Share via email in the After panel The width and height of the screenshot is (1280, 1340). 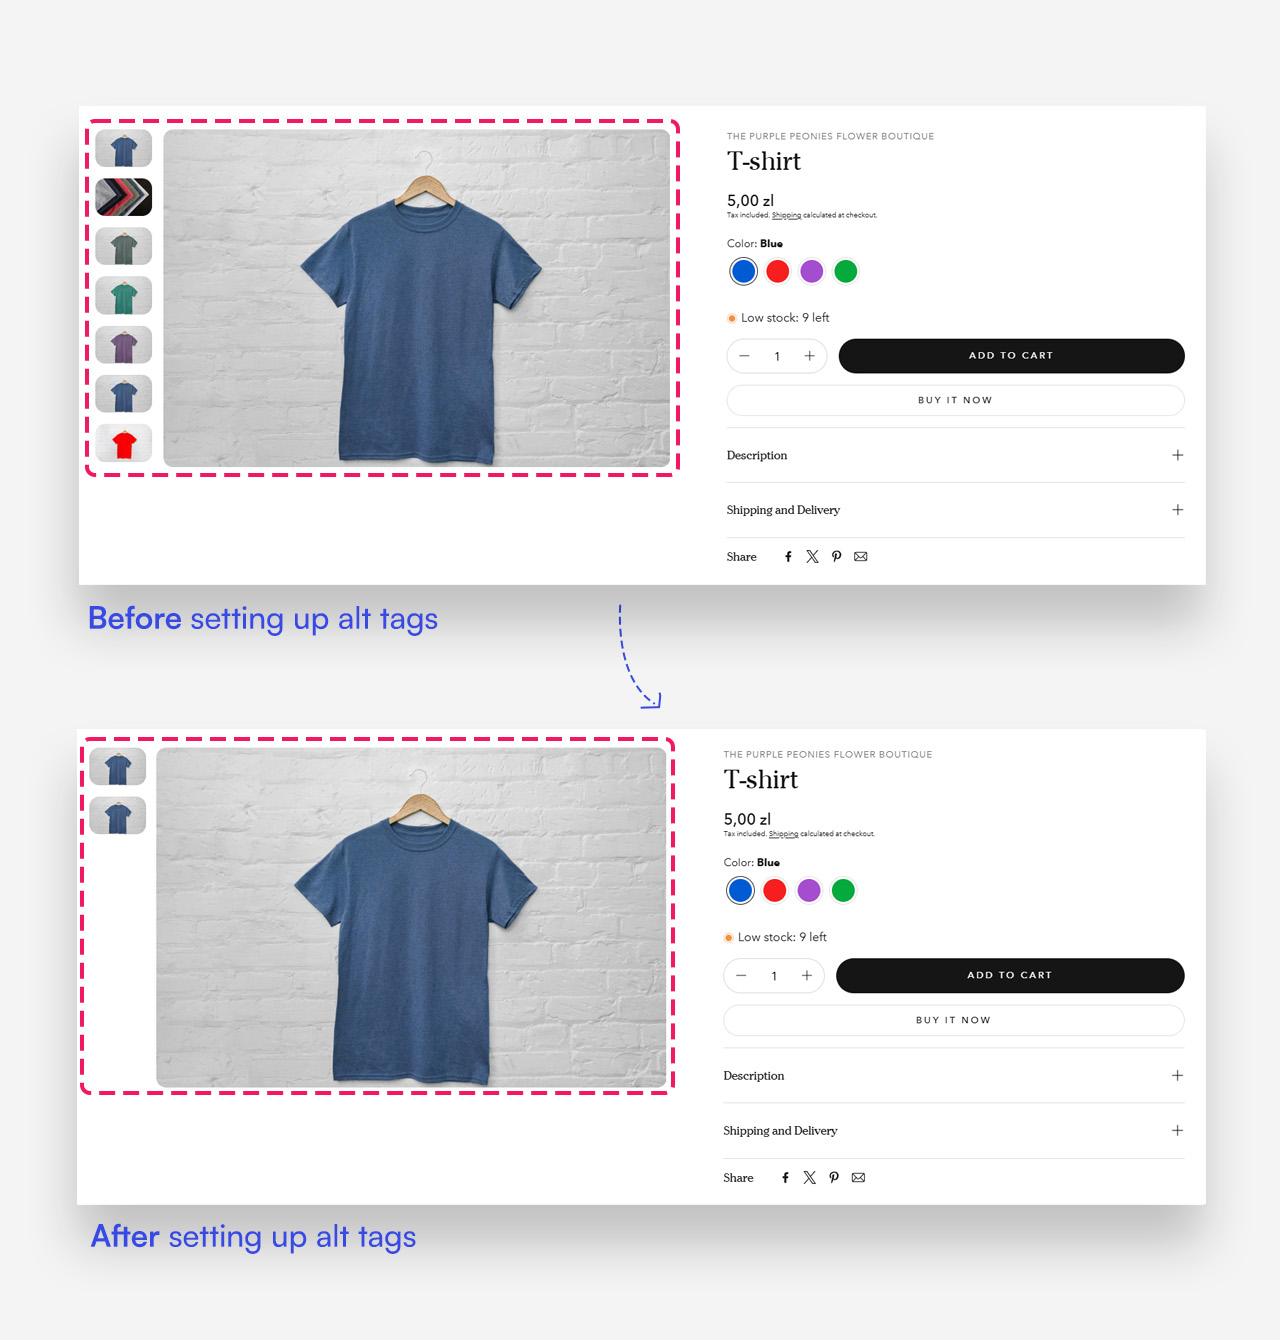tap(858, 1178)
